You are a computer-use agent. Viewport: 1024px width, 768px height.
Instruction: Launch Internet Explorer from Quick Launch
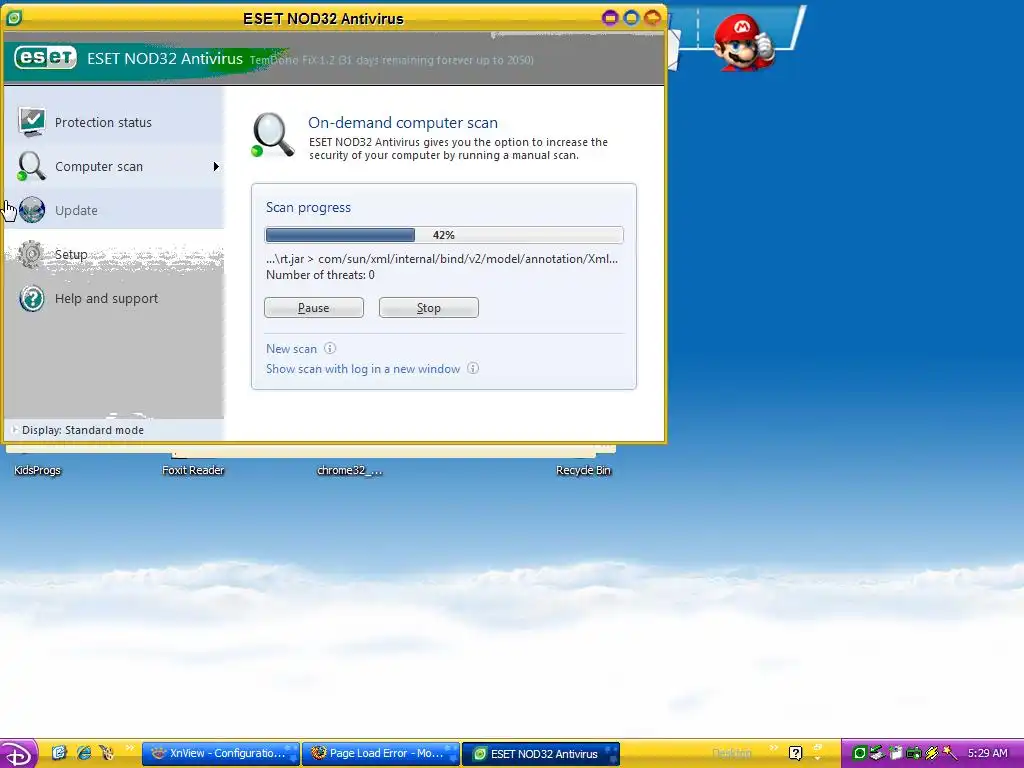coord(84,753)
